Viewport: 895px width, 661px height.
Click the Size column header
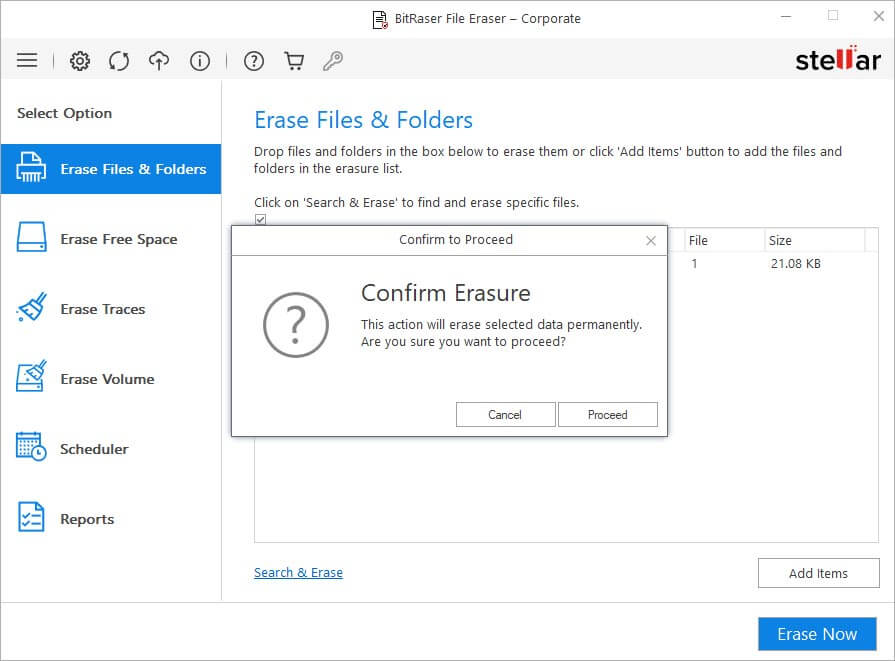814,240
